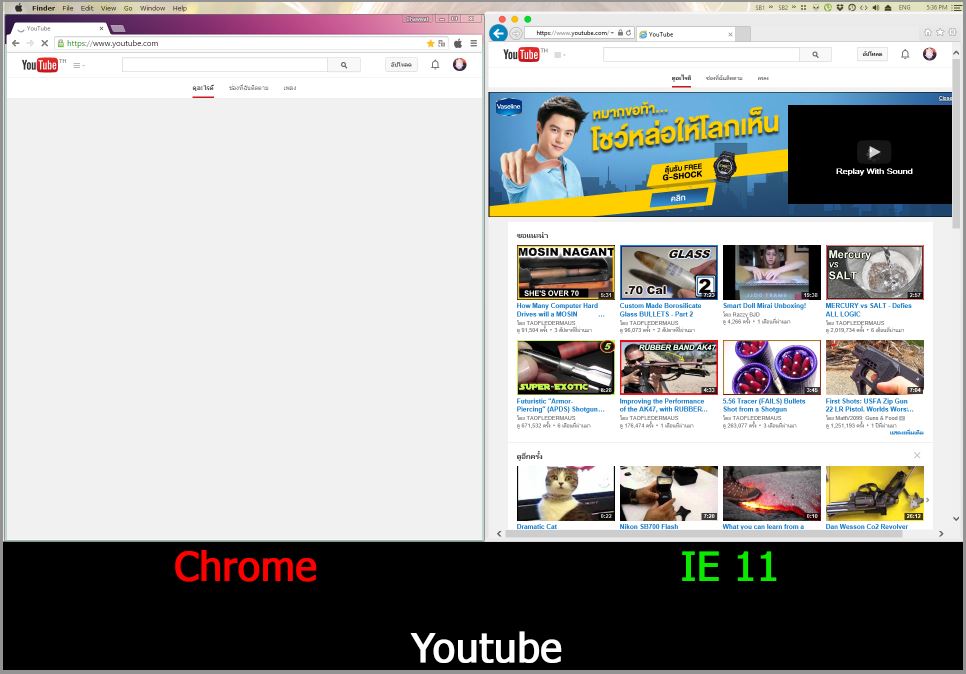
Task: Click IE back arrow button
Action: 498,33
